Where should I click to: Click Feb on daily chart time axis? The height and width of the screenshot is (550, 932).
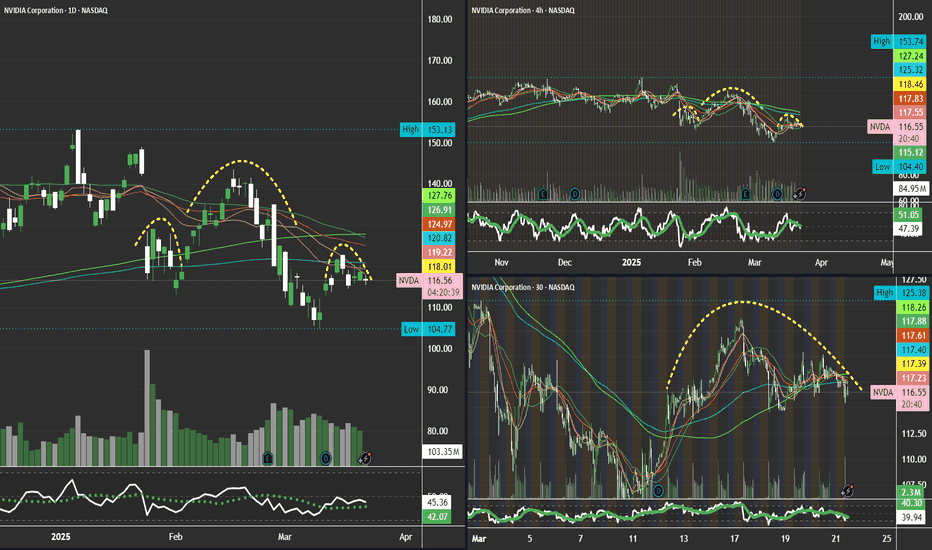pos(175,537)
